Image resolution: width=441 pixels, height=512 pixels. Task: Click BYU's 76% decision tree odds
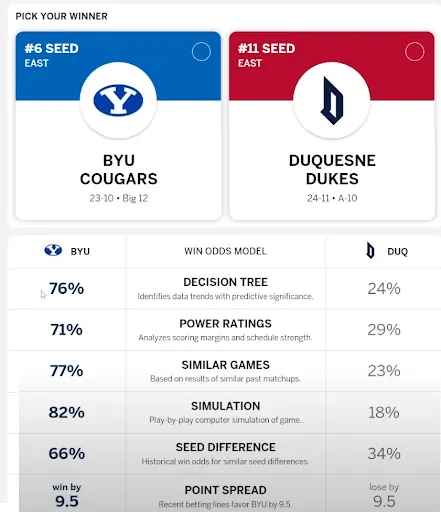point(66,288)
